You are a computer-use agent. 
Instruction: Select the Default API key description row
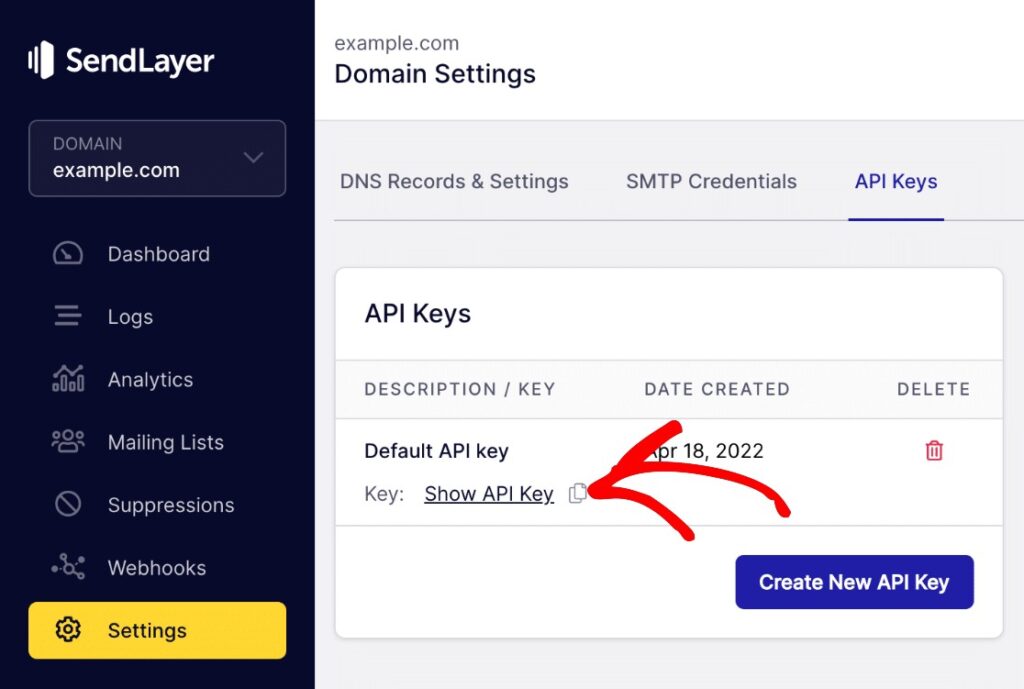click(436, 450)
